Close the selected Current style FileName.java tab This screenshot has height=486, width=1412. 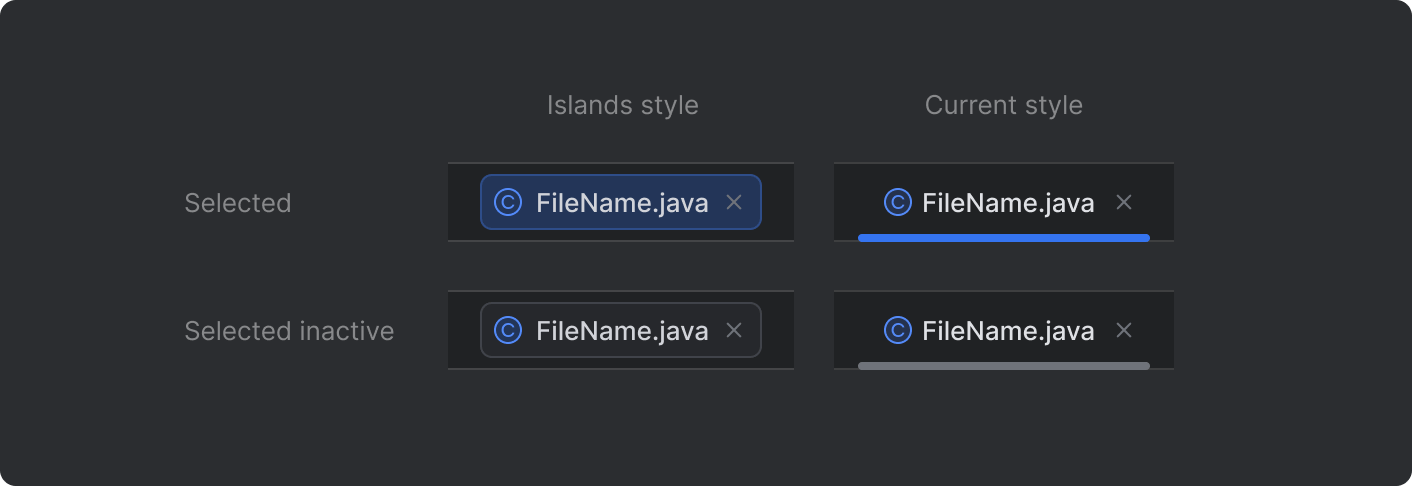pyautogui.click(x=1124, y=202)
